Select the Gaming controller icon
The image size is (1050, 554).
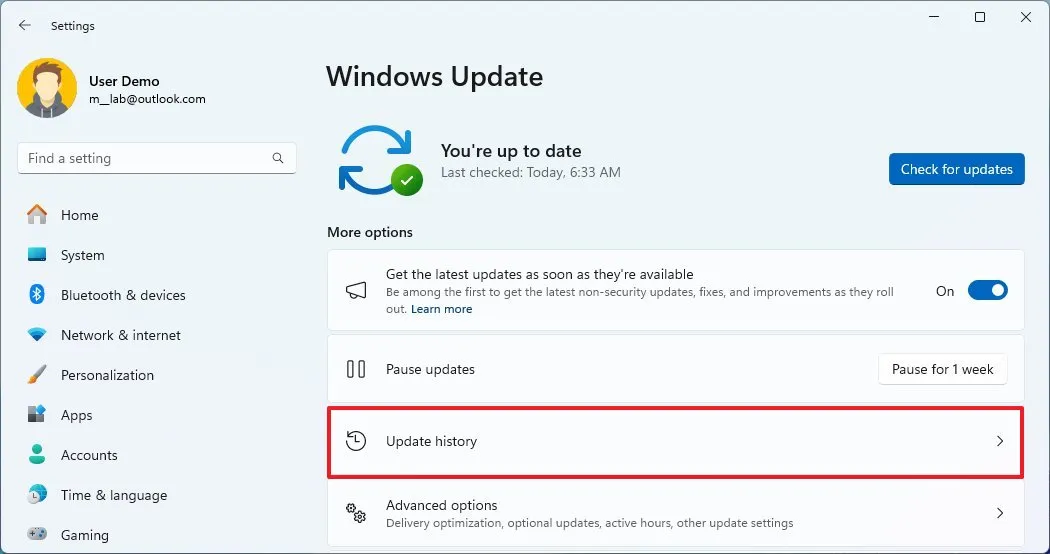click(x=37, y=534)
